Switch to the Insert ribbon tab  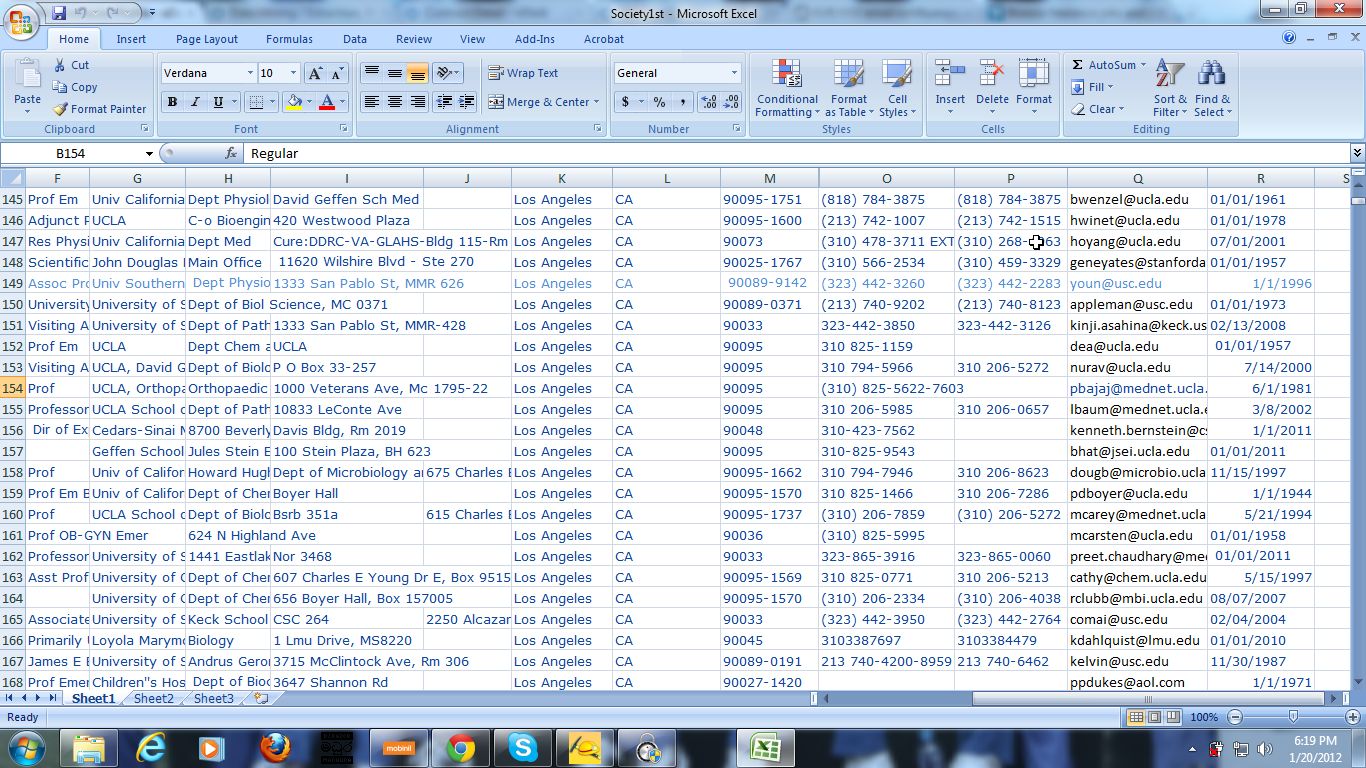[x=131, y=39]
